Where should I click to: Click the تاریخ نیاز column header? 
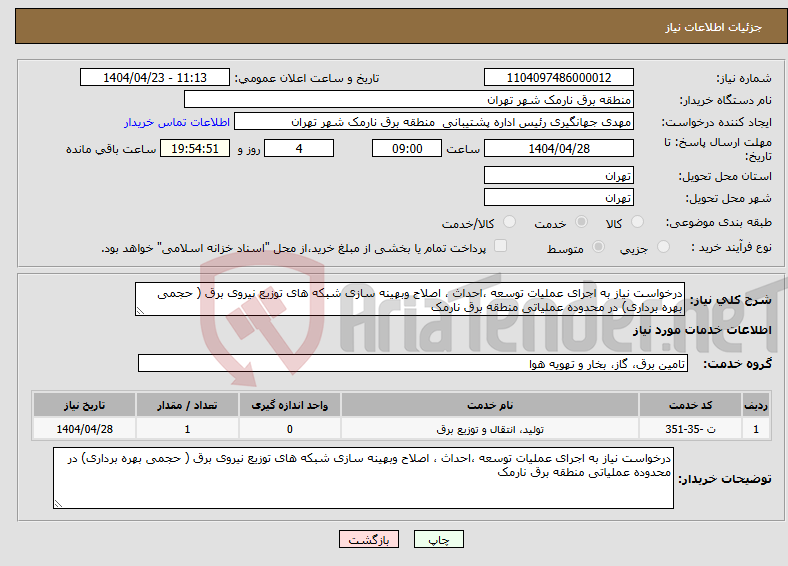84,405
